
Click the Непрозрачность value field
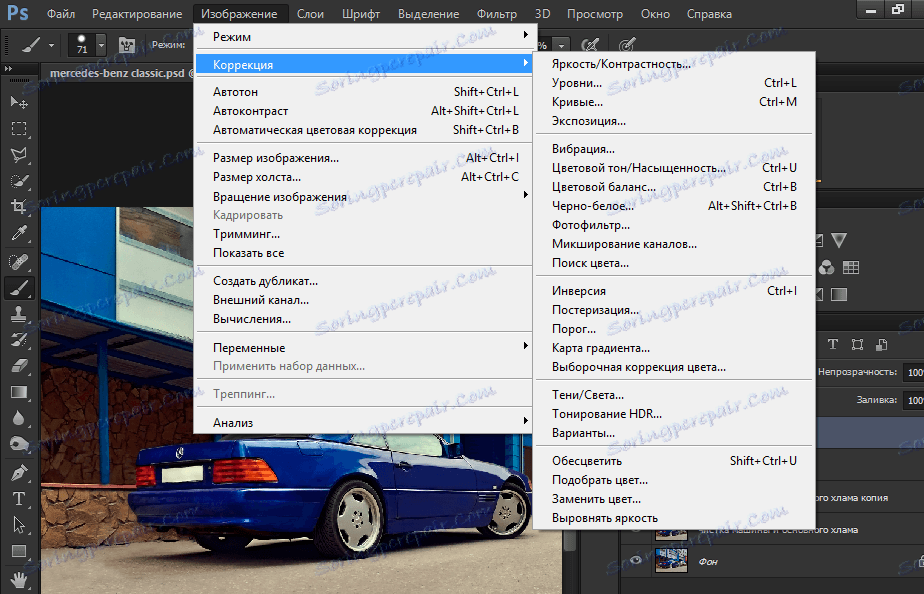913,372
